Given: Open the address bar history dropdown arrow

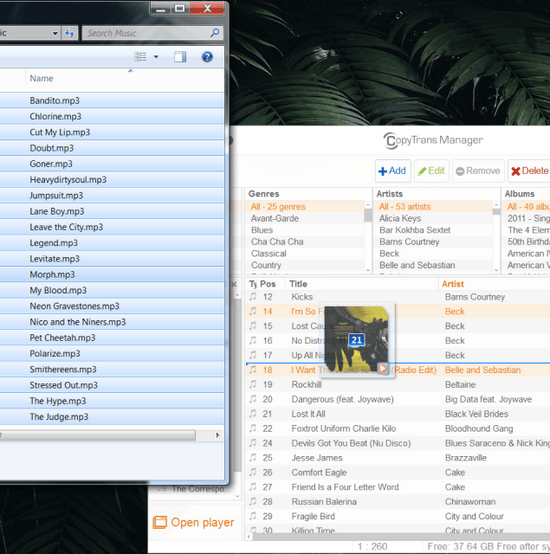Looking at the screenshot, I should coord(55,33).
